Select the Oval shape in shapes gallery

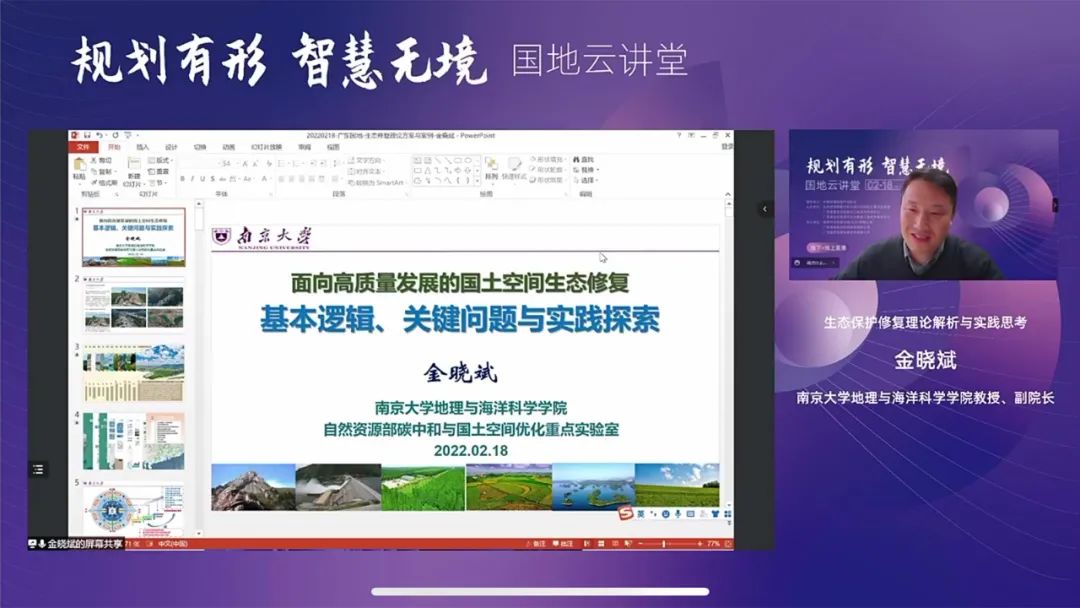[x=468, y=160]
